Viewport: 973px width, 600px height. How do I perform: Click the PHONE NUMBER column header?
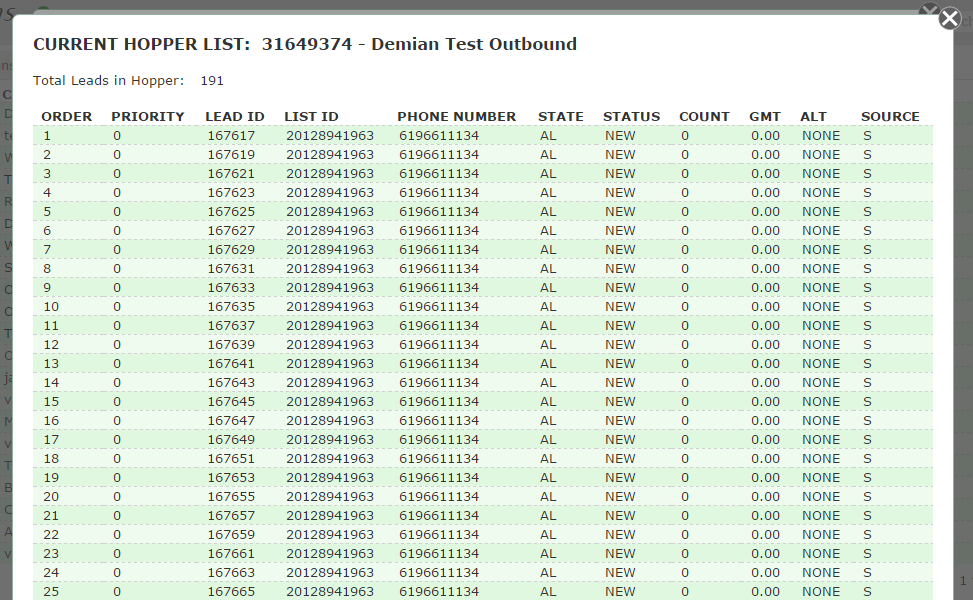[x=456, y=117]
